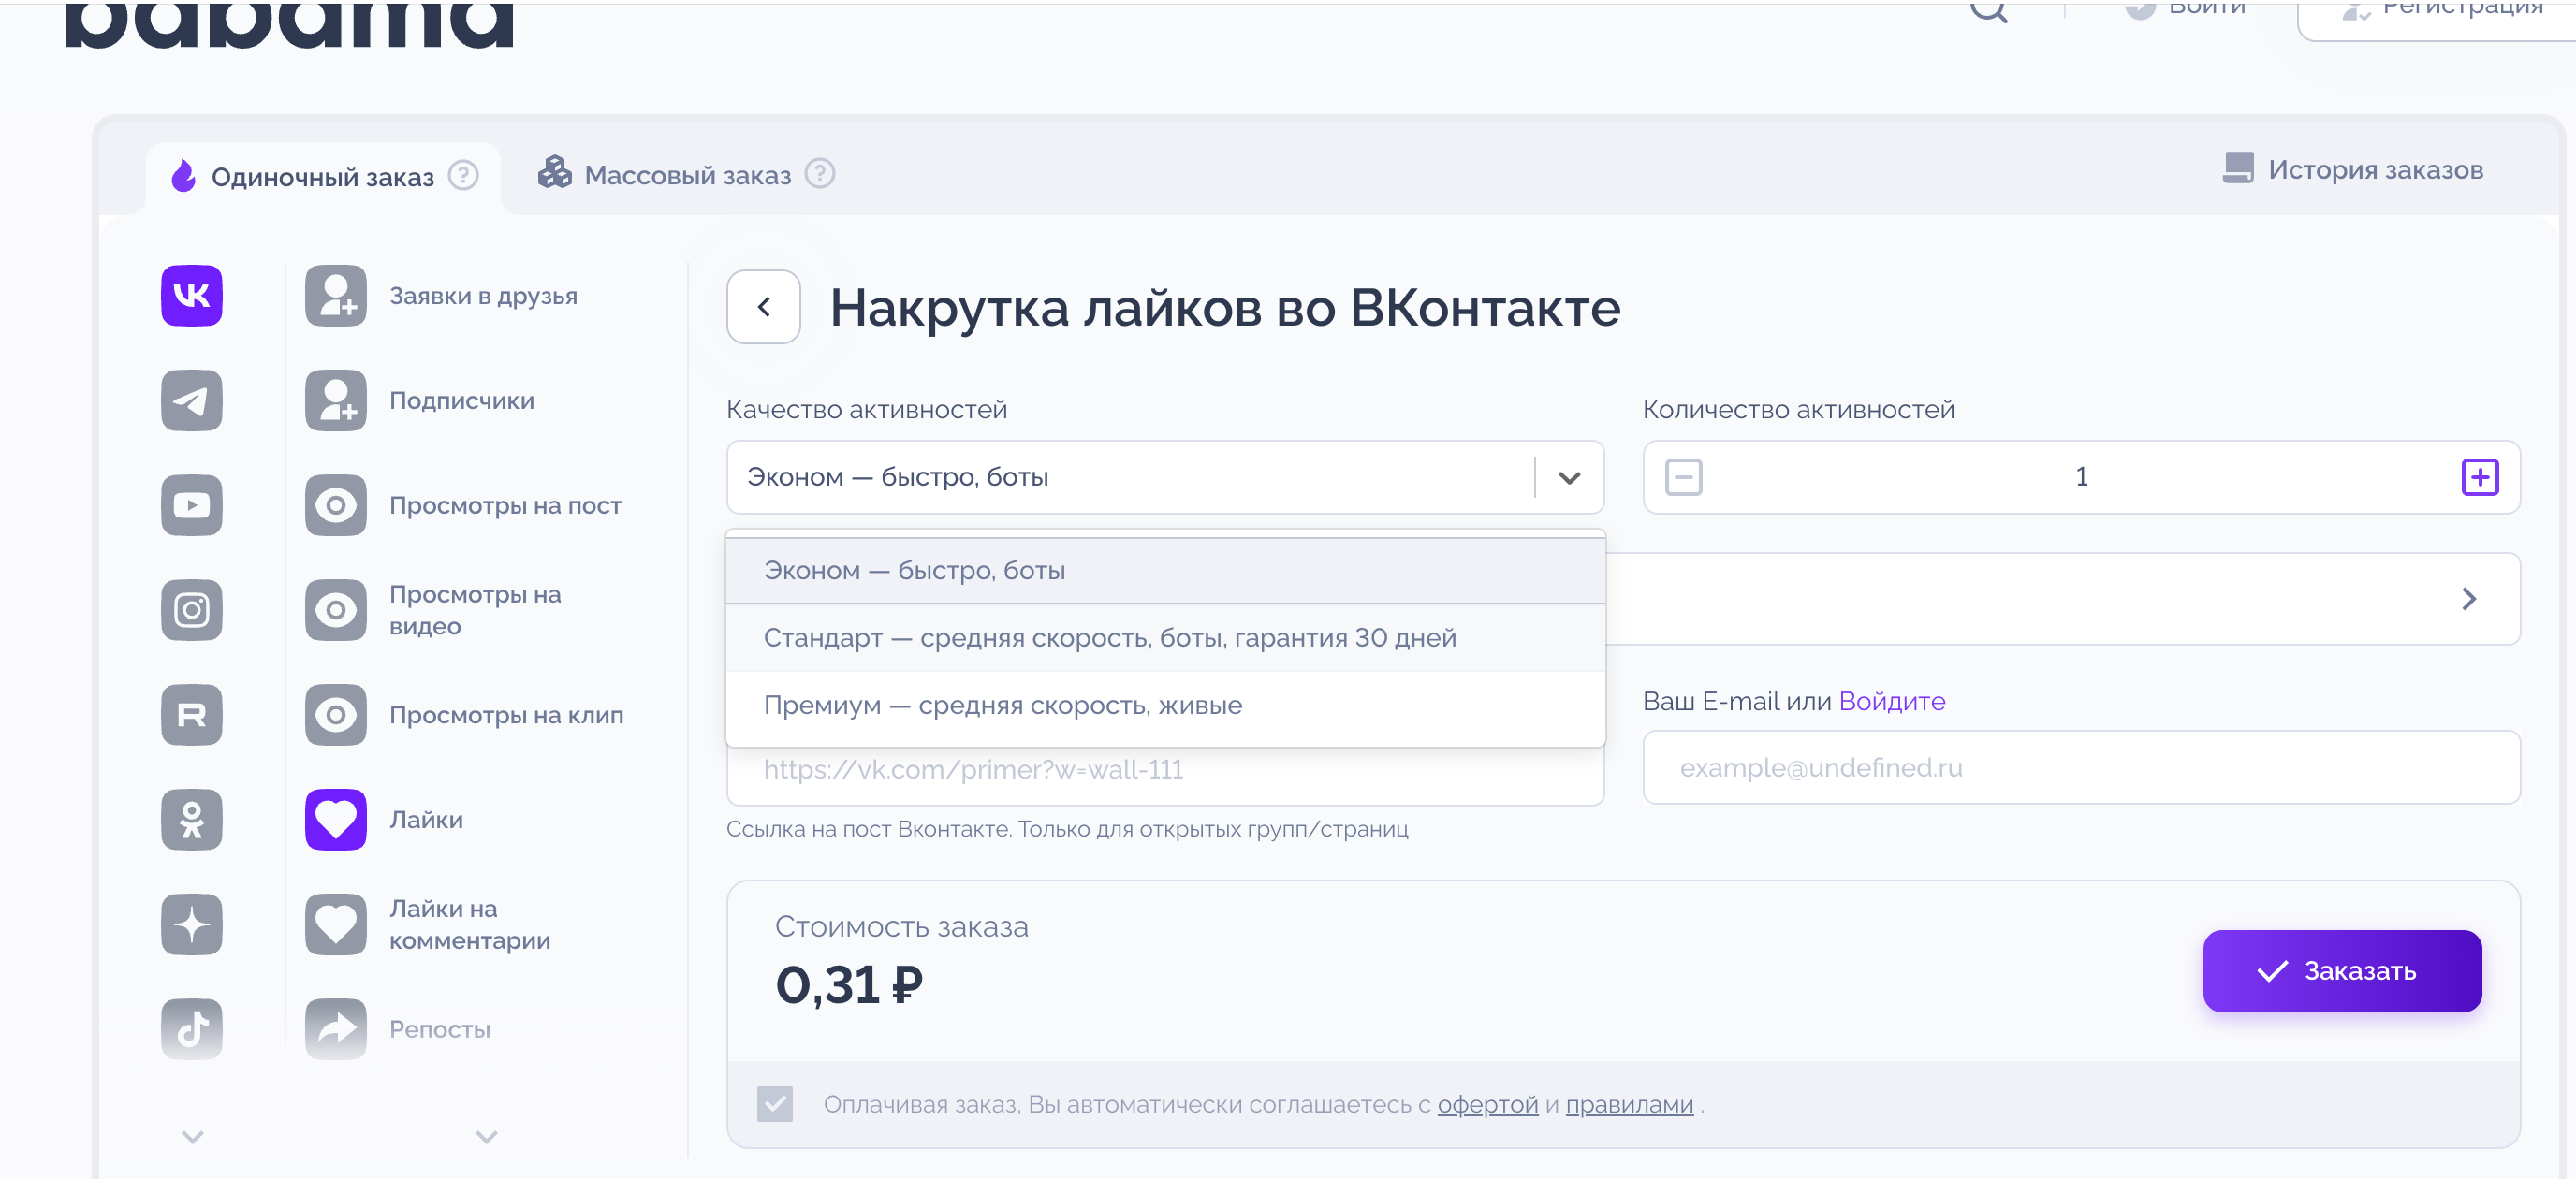Switch to Одиночный заказ tab

[323, 177]
